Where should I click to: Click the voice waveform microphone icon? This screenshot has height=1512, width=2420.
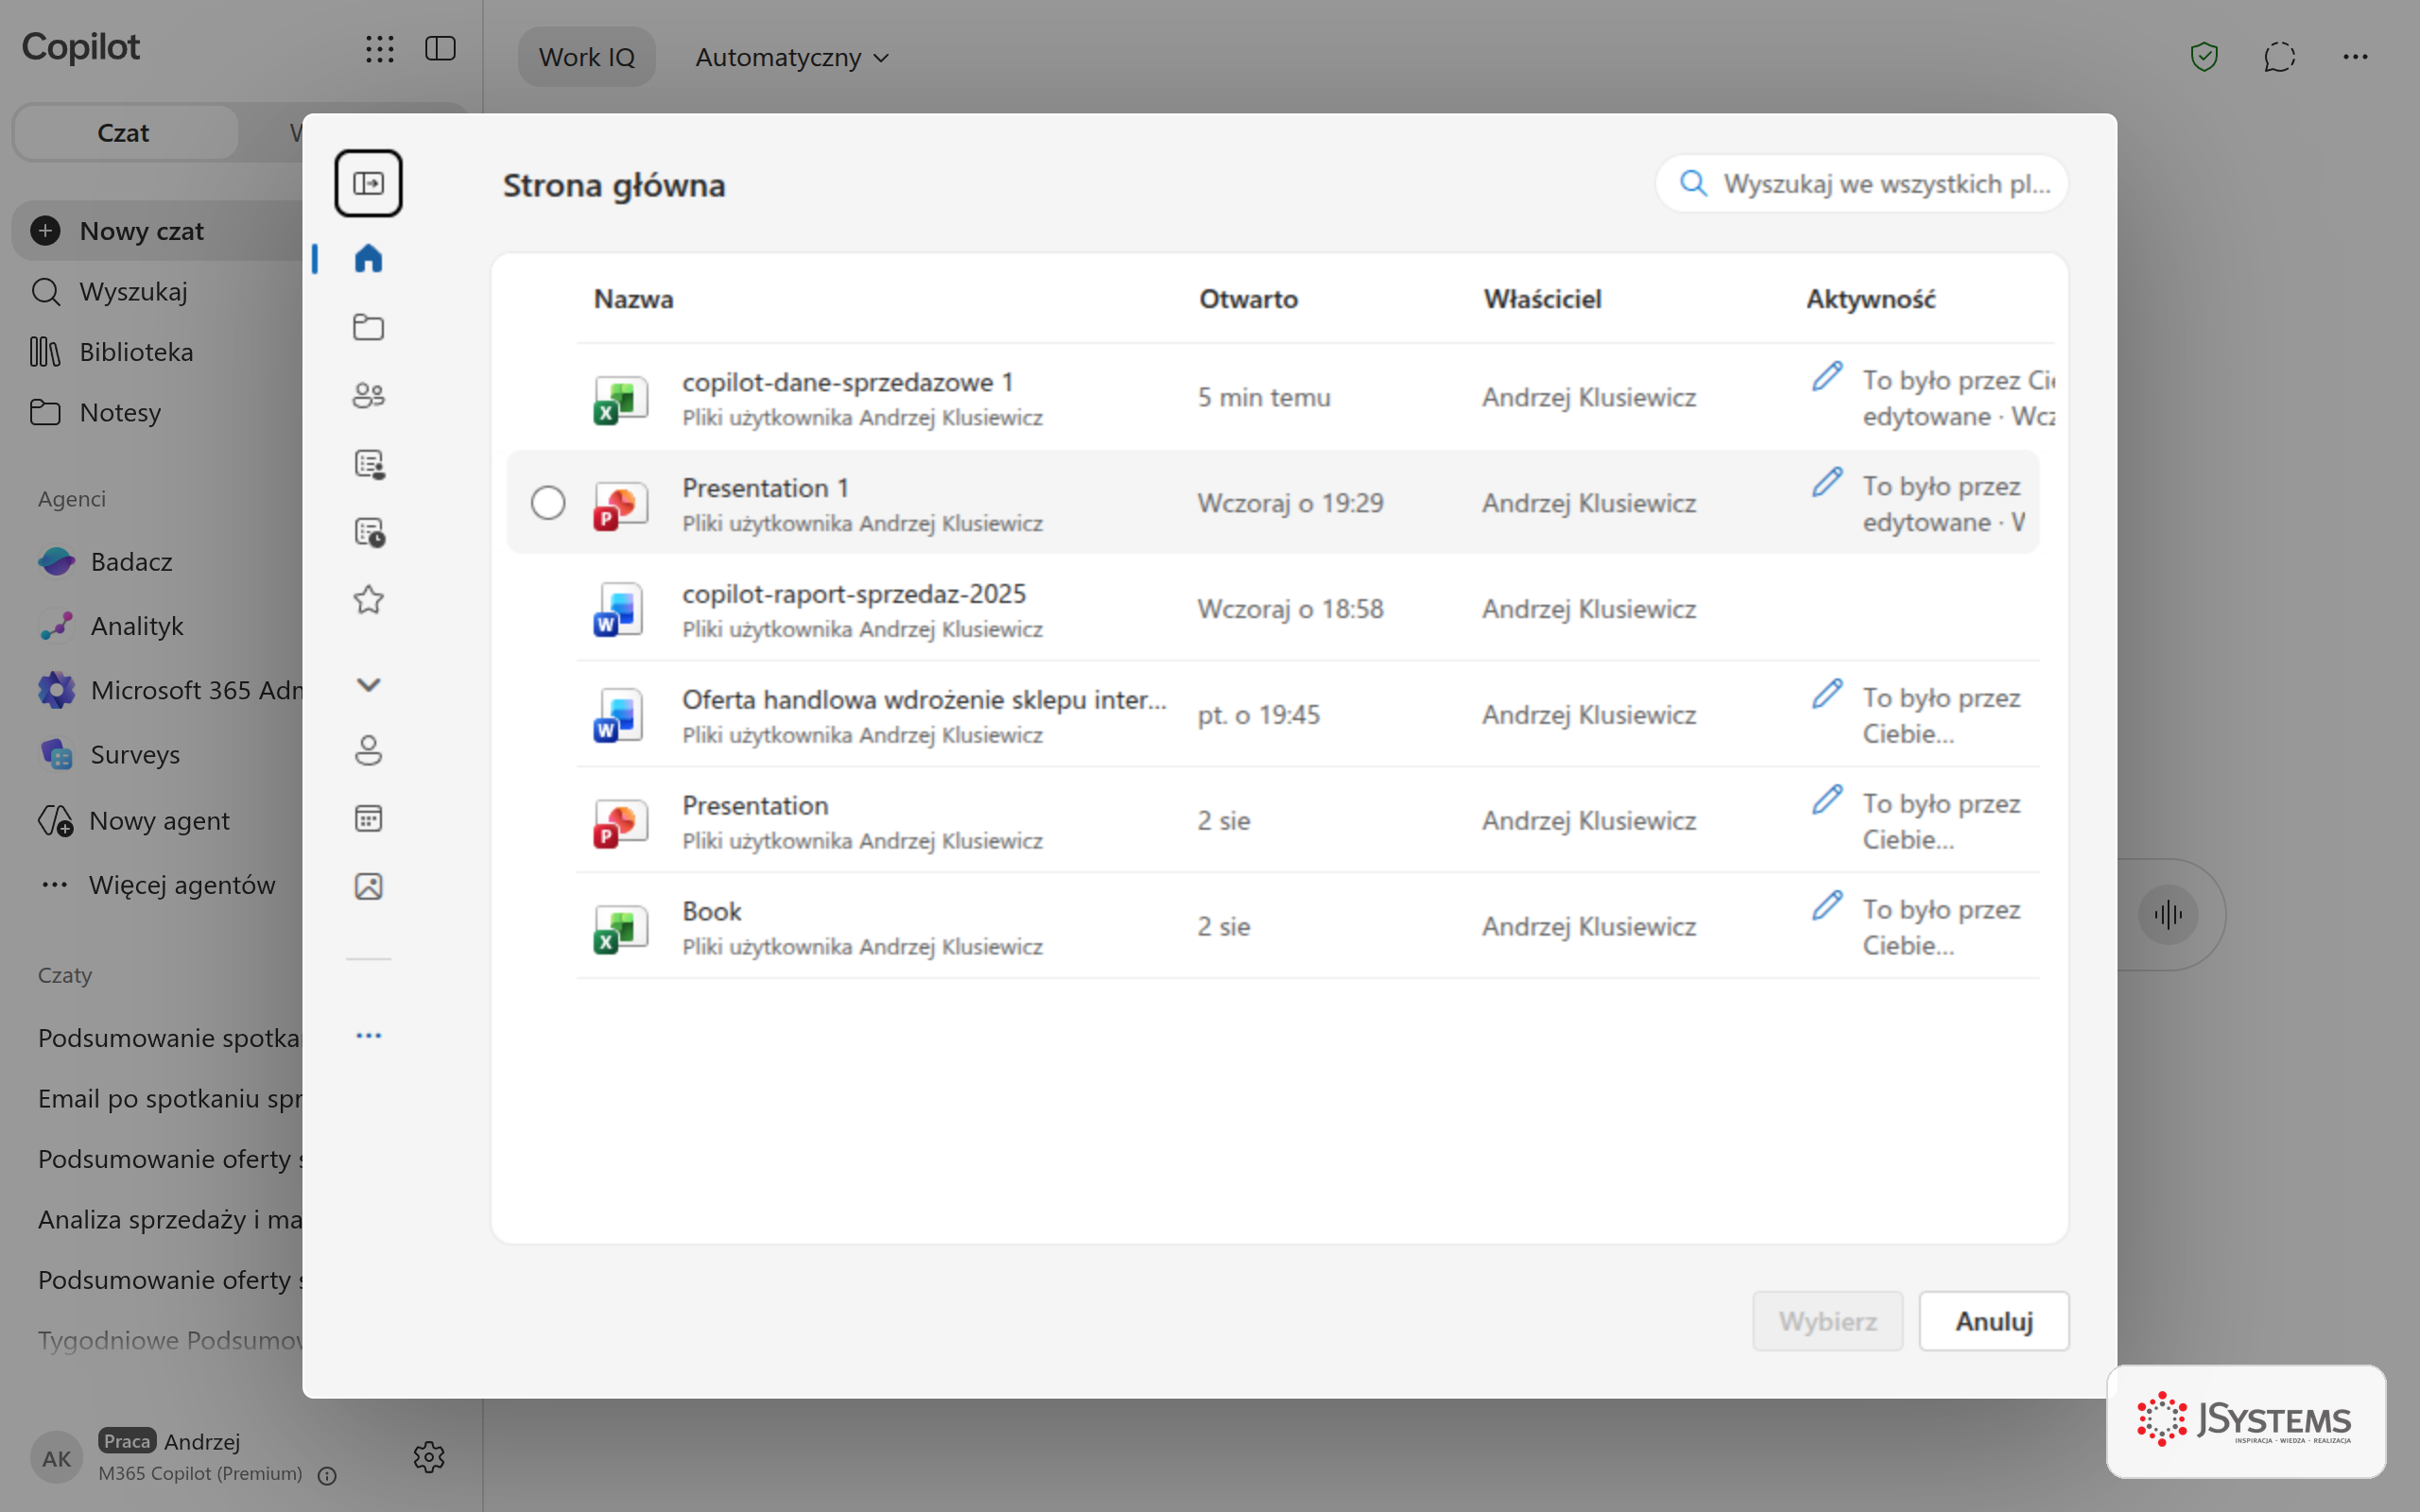tap(2167, 915)
